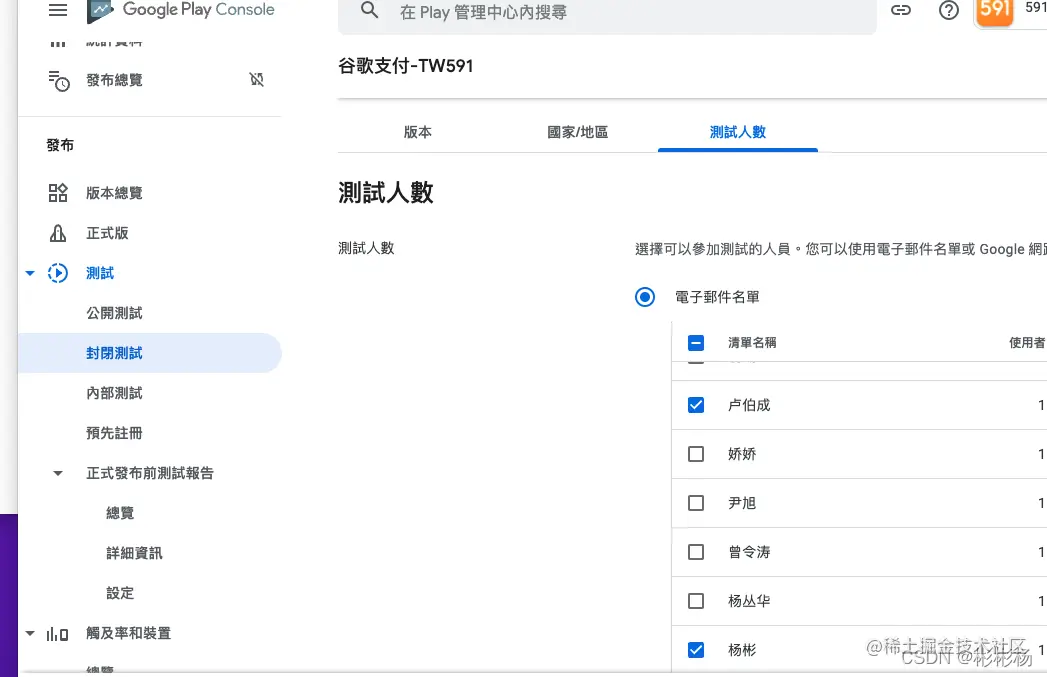The height and width of the screenshot is (677, 1047).
Task: Collapse the 測試 section arrow
Action: coord(30,273)
